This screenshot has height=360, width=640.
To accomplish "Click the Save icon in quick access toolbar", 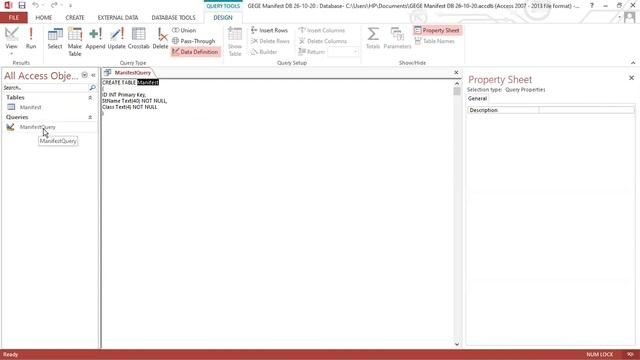I will point(22,5).
